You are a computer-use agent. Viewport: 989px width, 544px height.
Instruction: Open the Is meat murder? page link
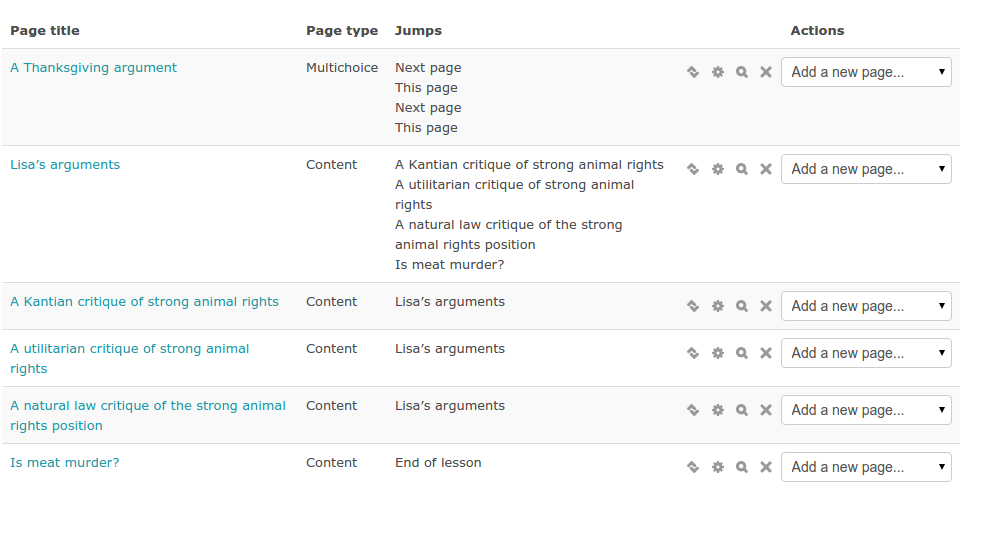64,463
